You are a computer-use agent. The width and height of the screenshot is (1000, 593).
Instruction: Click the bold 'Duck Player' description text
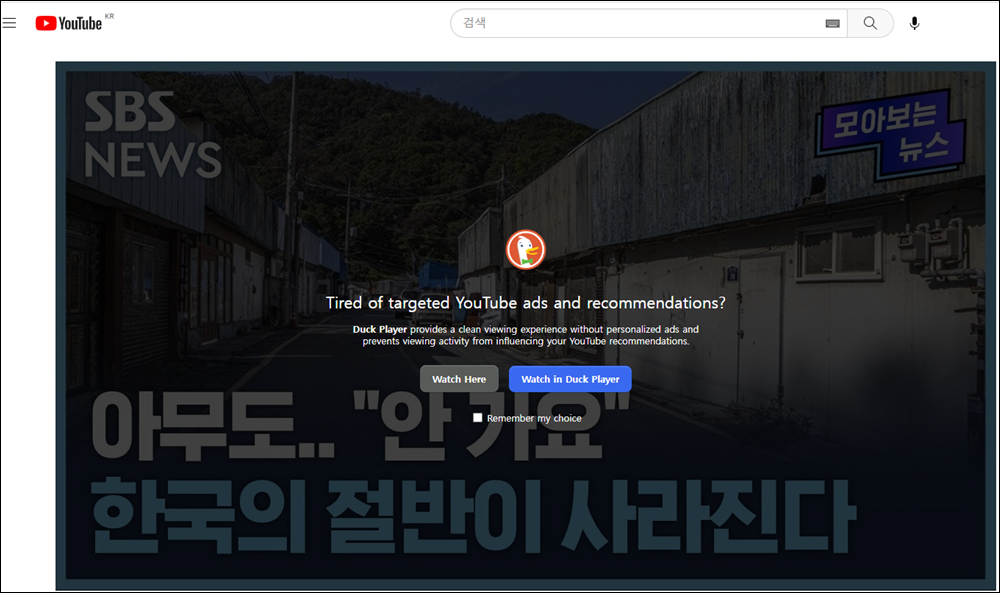pos(379,330)
